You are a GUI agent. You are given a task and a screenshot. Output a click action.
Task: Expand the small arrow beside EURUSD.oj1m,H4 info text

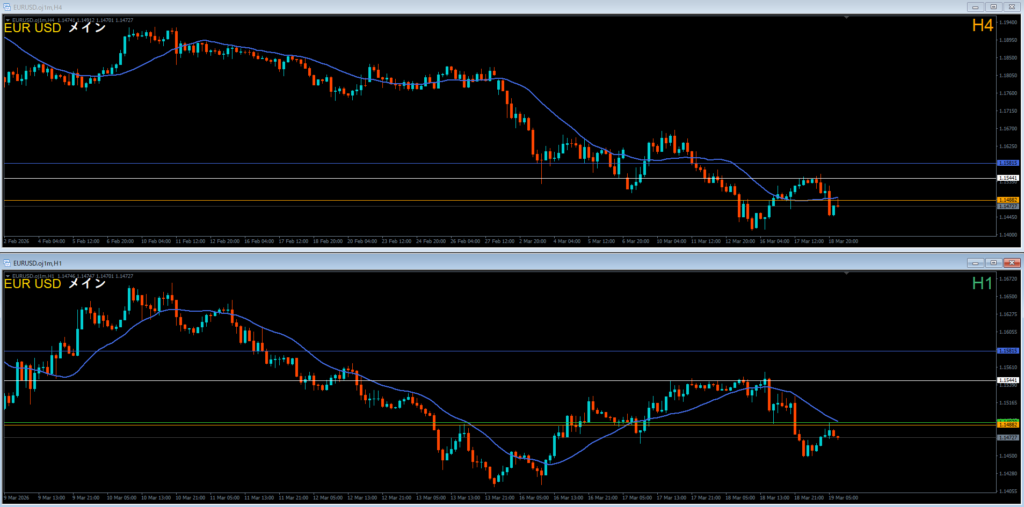7,19
